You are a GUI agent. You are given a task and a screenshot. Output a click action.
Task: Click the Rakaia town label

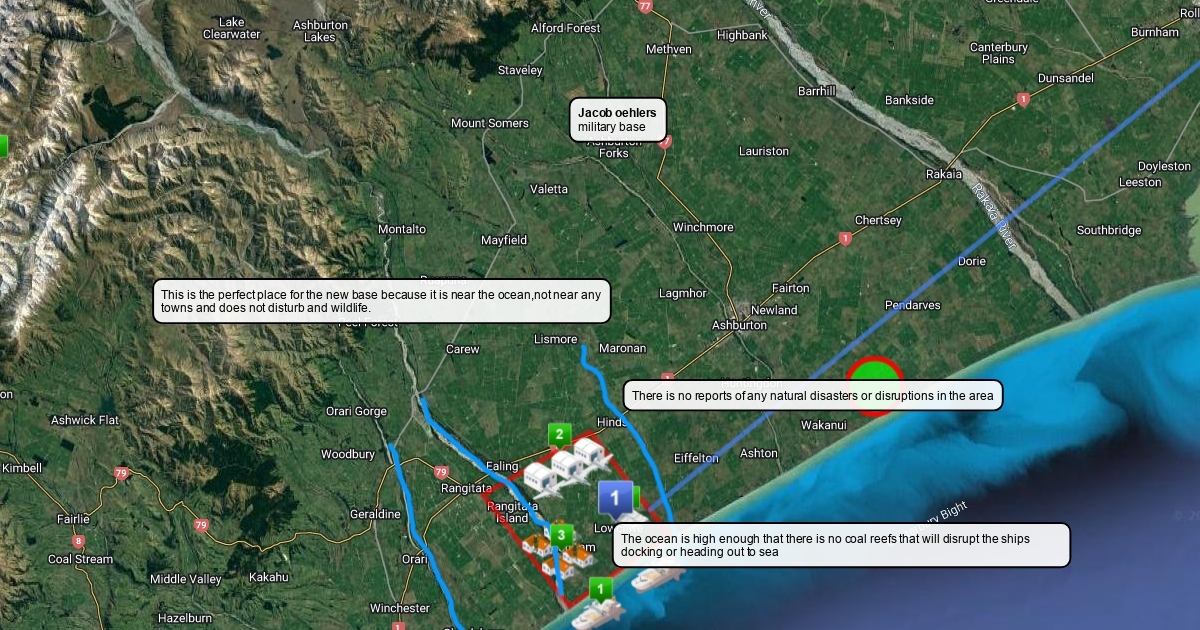(944, 174)
